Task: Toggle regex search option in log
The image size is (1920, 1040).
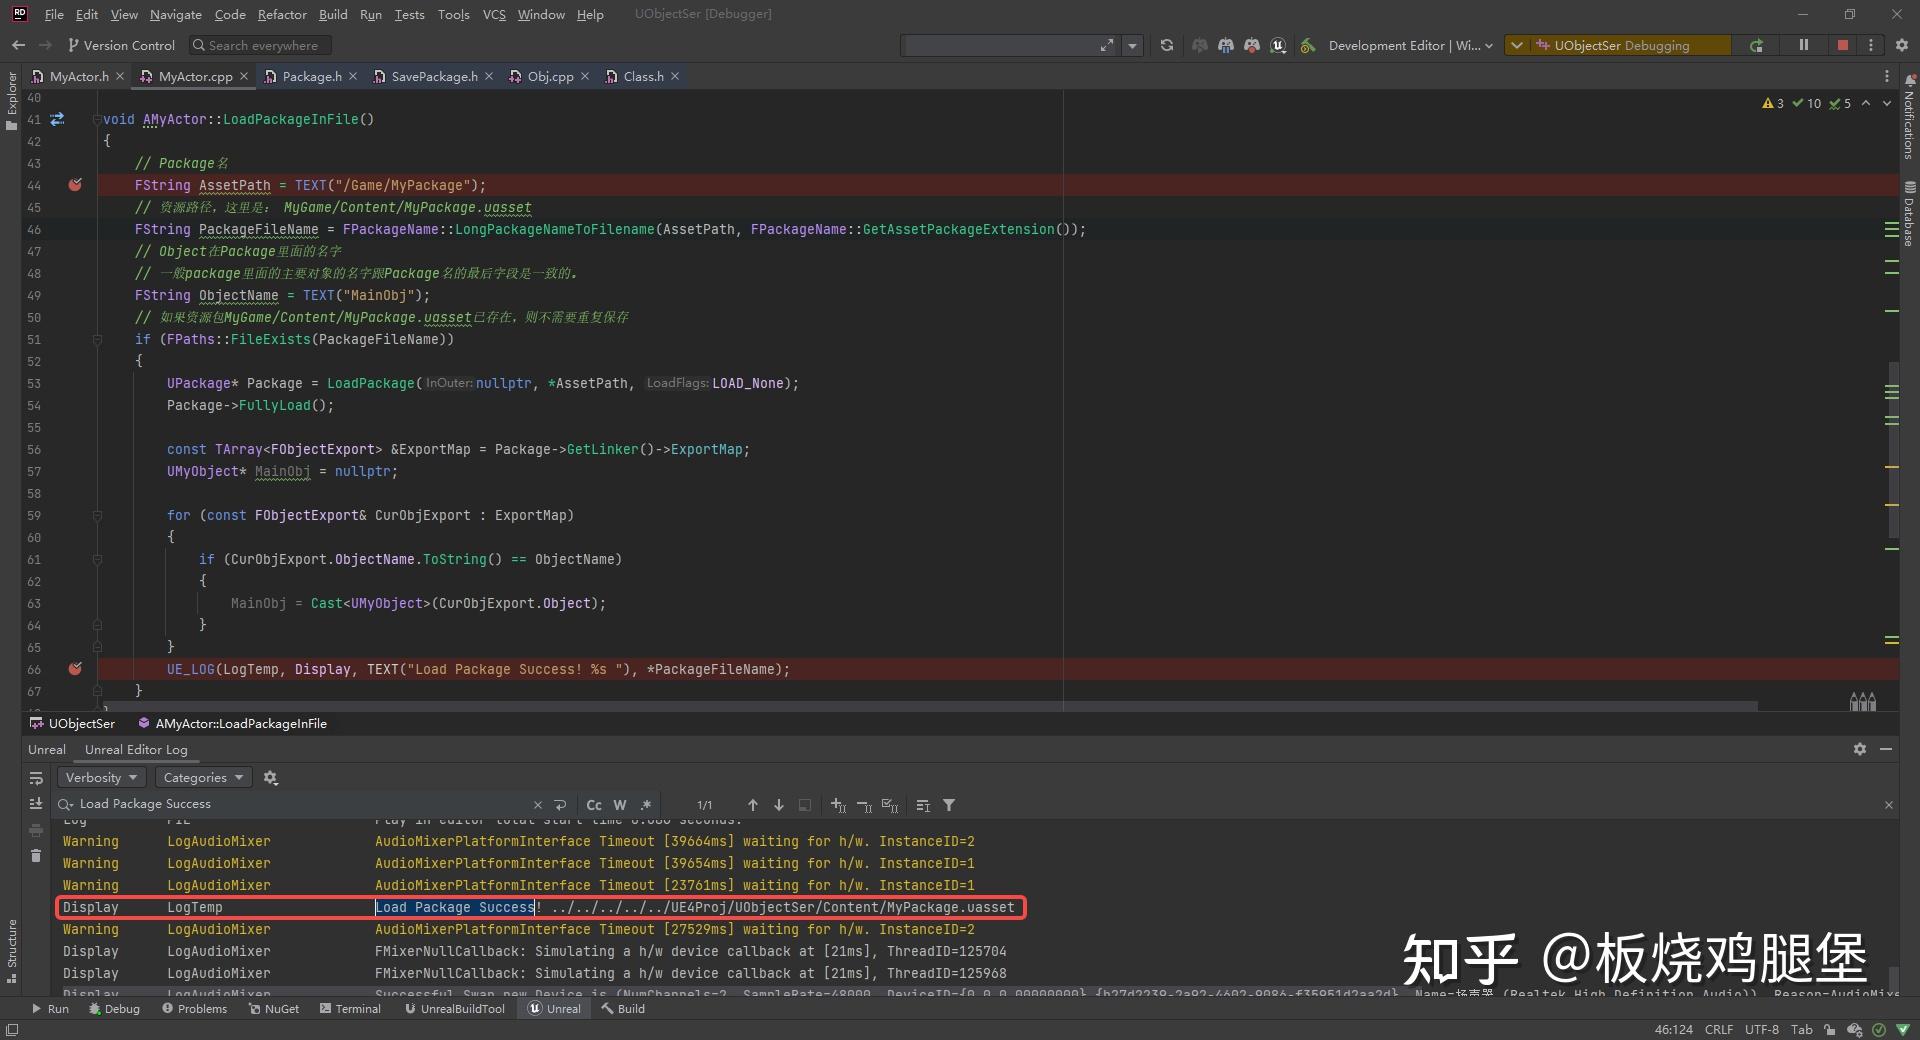Action: [646, 805]
